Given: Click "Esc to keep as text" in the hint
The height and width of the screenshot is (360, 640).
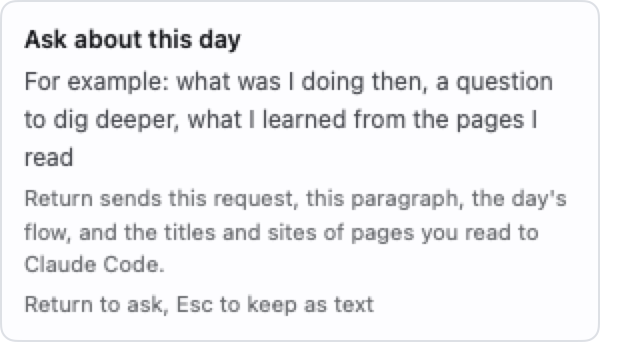Looking at the screenshot, I should point(275,304).
